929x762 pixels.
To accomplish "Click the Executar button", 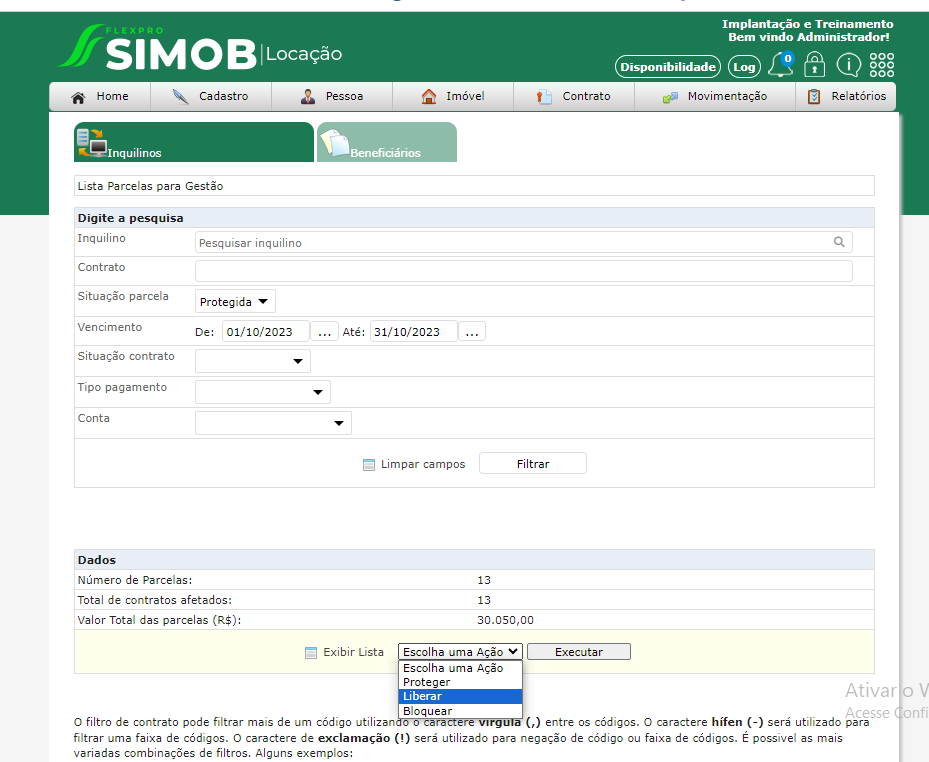I will tap(579, 652).
